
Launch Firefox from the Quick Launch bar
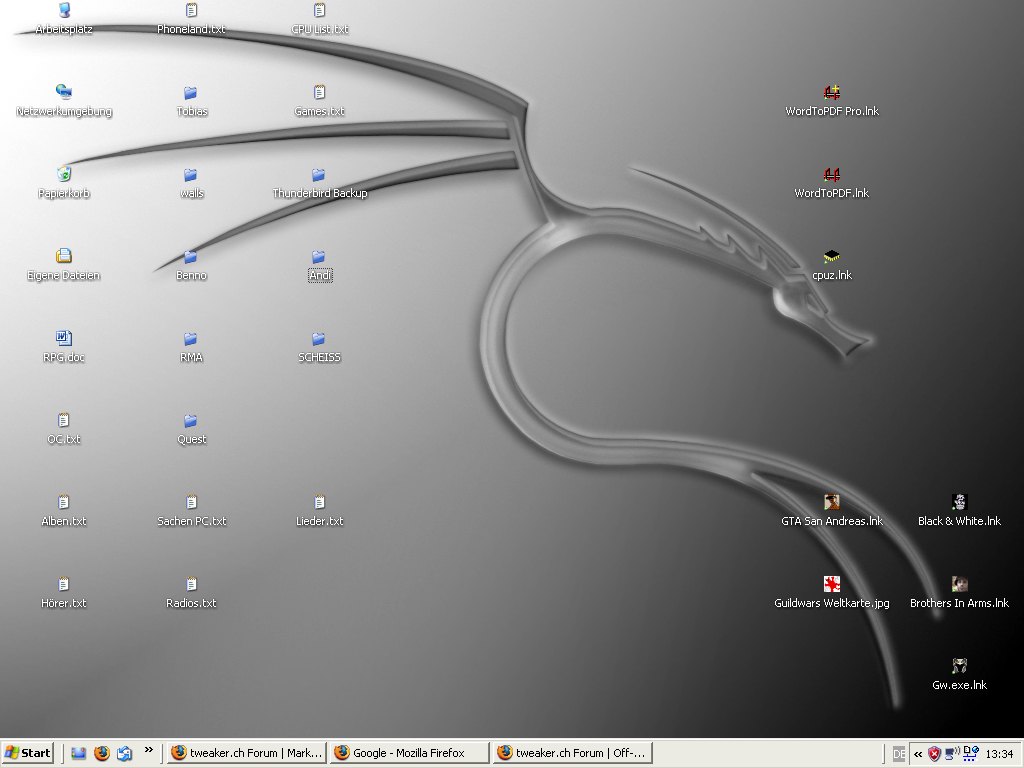pyautogui.click(x=101, y=753)
